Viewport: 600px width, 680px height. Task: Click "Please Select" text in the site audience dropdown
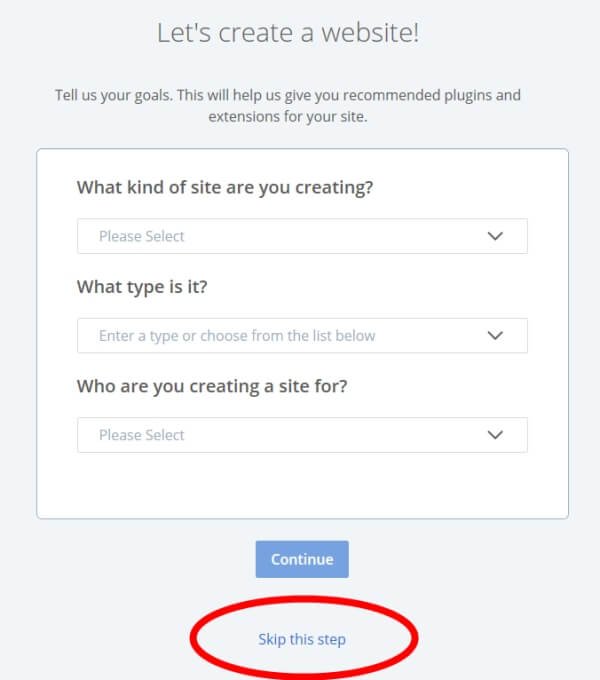click(x=142, y=435)
